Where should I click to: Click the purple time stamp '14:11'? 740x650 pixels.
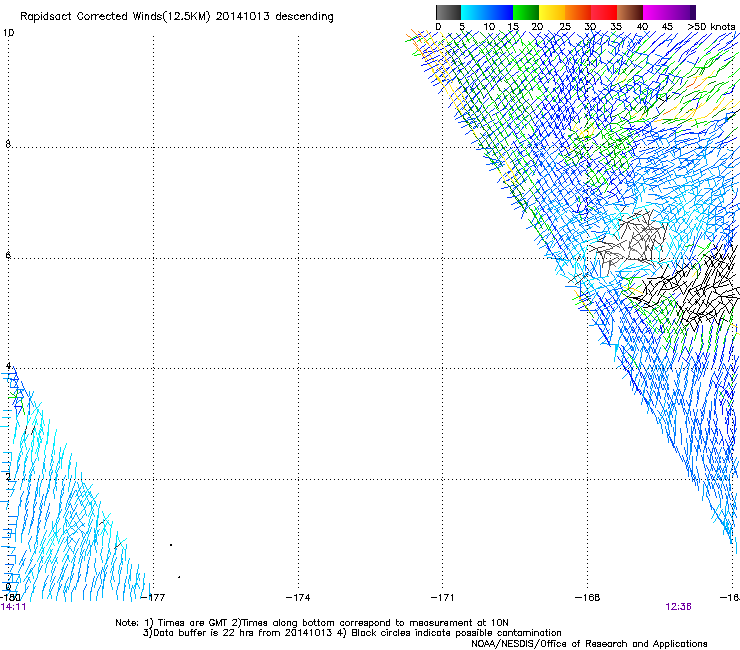point(14,607)
